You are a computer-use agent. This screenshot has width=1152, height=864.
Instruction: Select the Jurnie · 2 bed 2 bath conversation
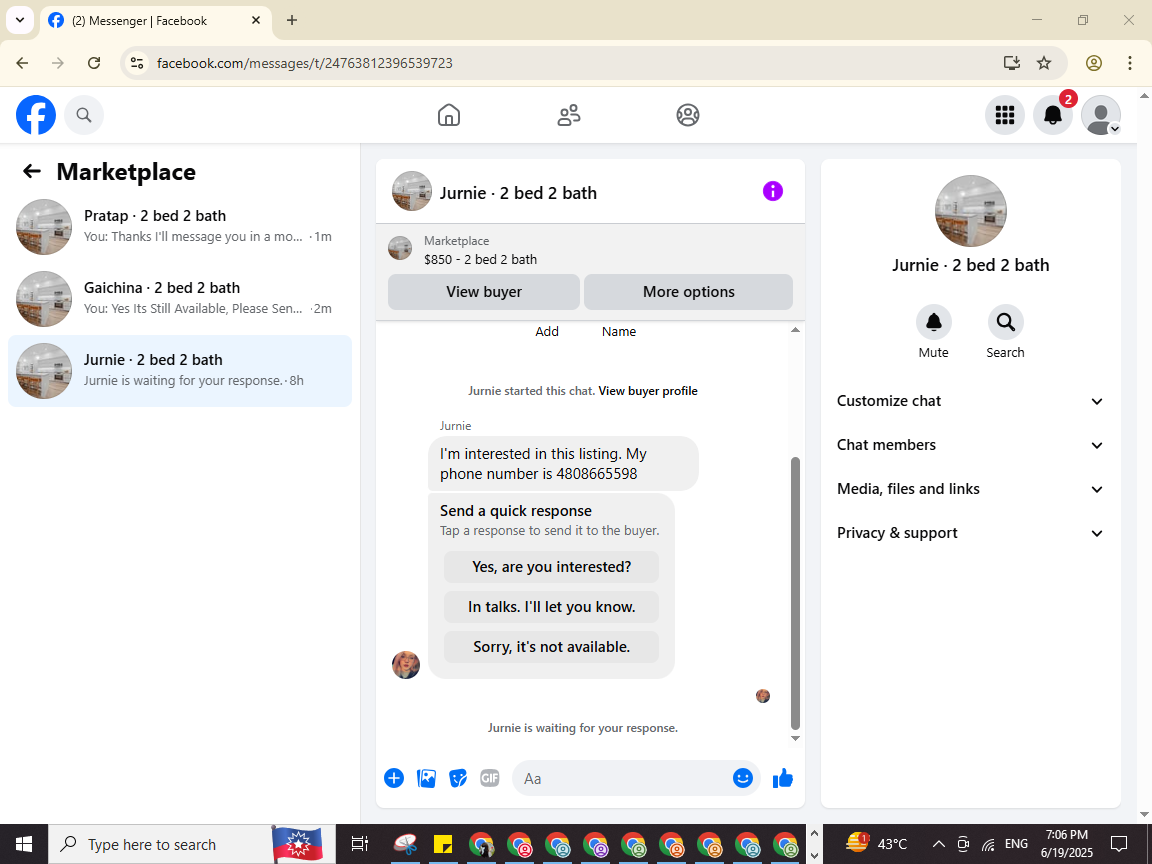pos(180,370)
